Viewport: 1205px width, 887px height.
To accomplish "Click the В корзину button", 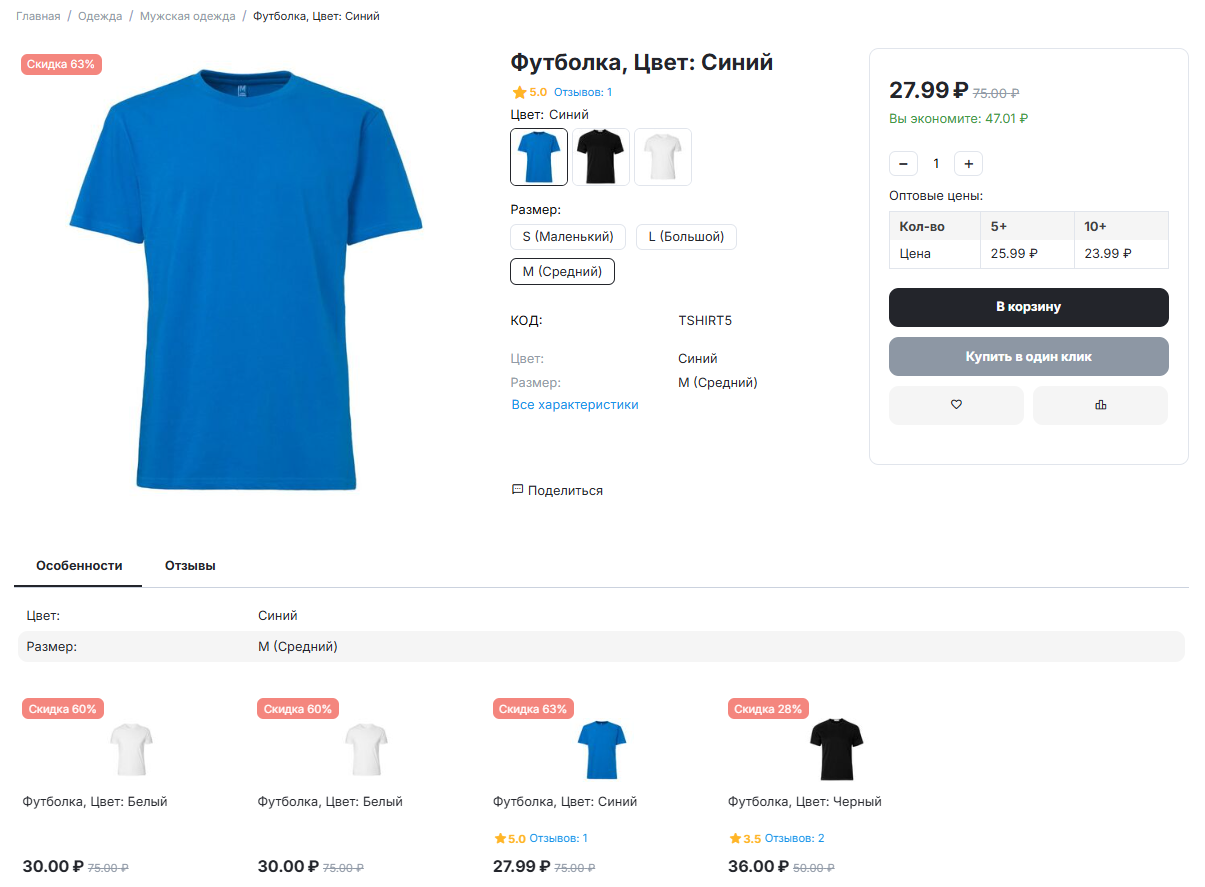I will 1029,307.
